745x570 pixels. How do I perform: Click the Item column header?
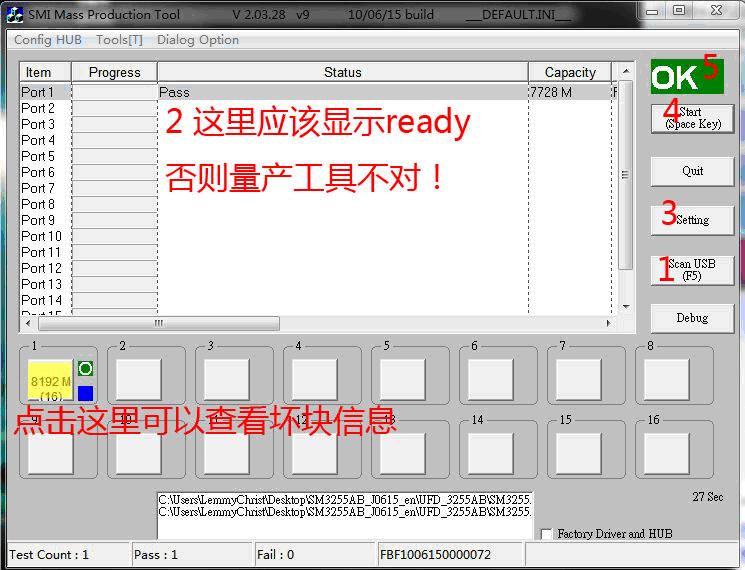(45, 72)
